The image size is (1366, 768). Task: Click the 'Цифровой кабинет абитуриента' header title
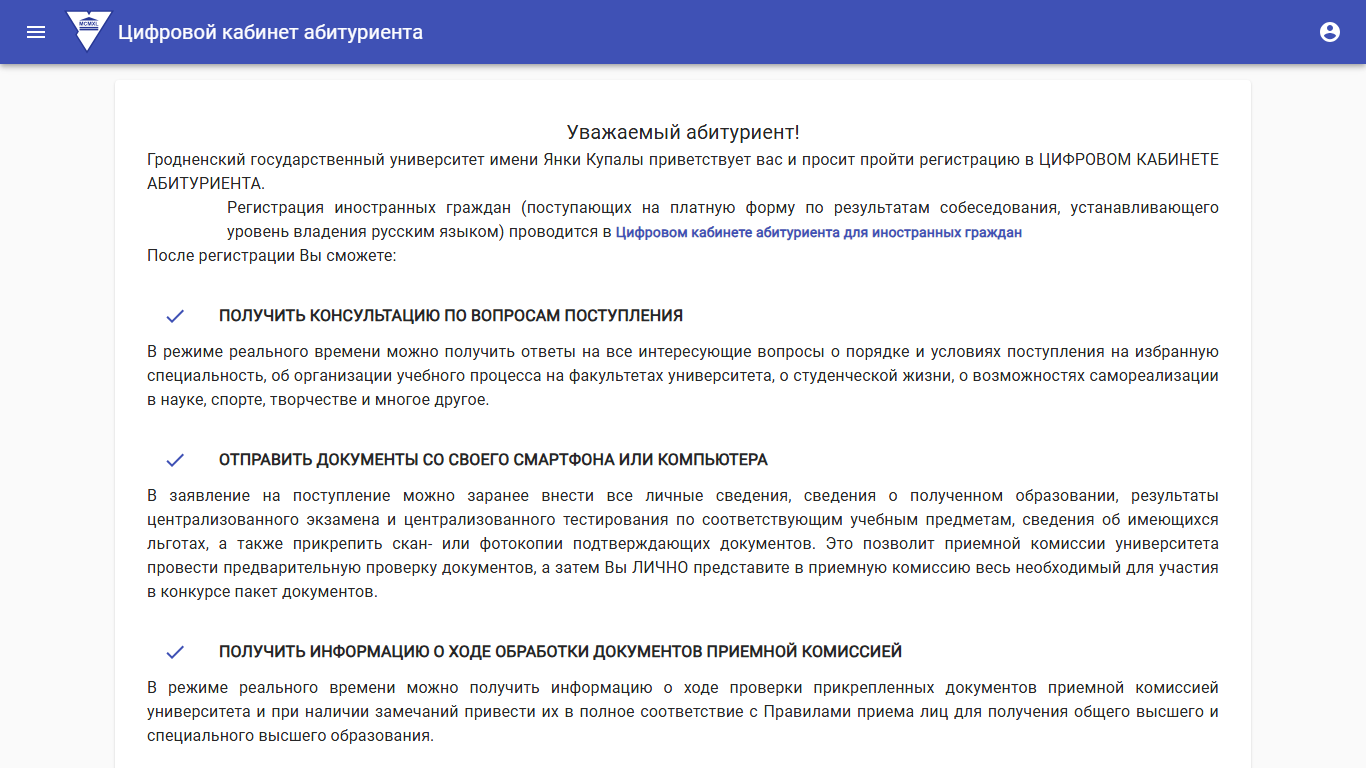point(270,32)
